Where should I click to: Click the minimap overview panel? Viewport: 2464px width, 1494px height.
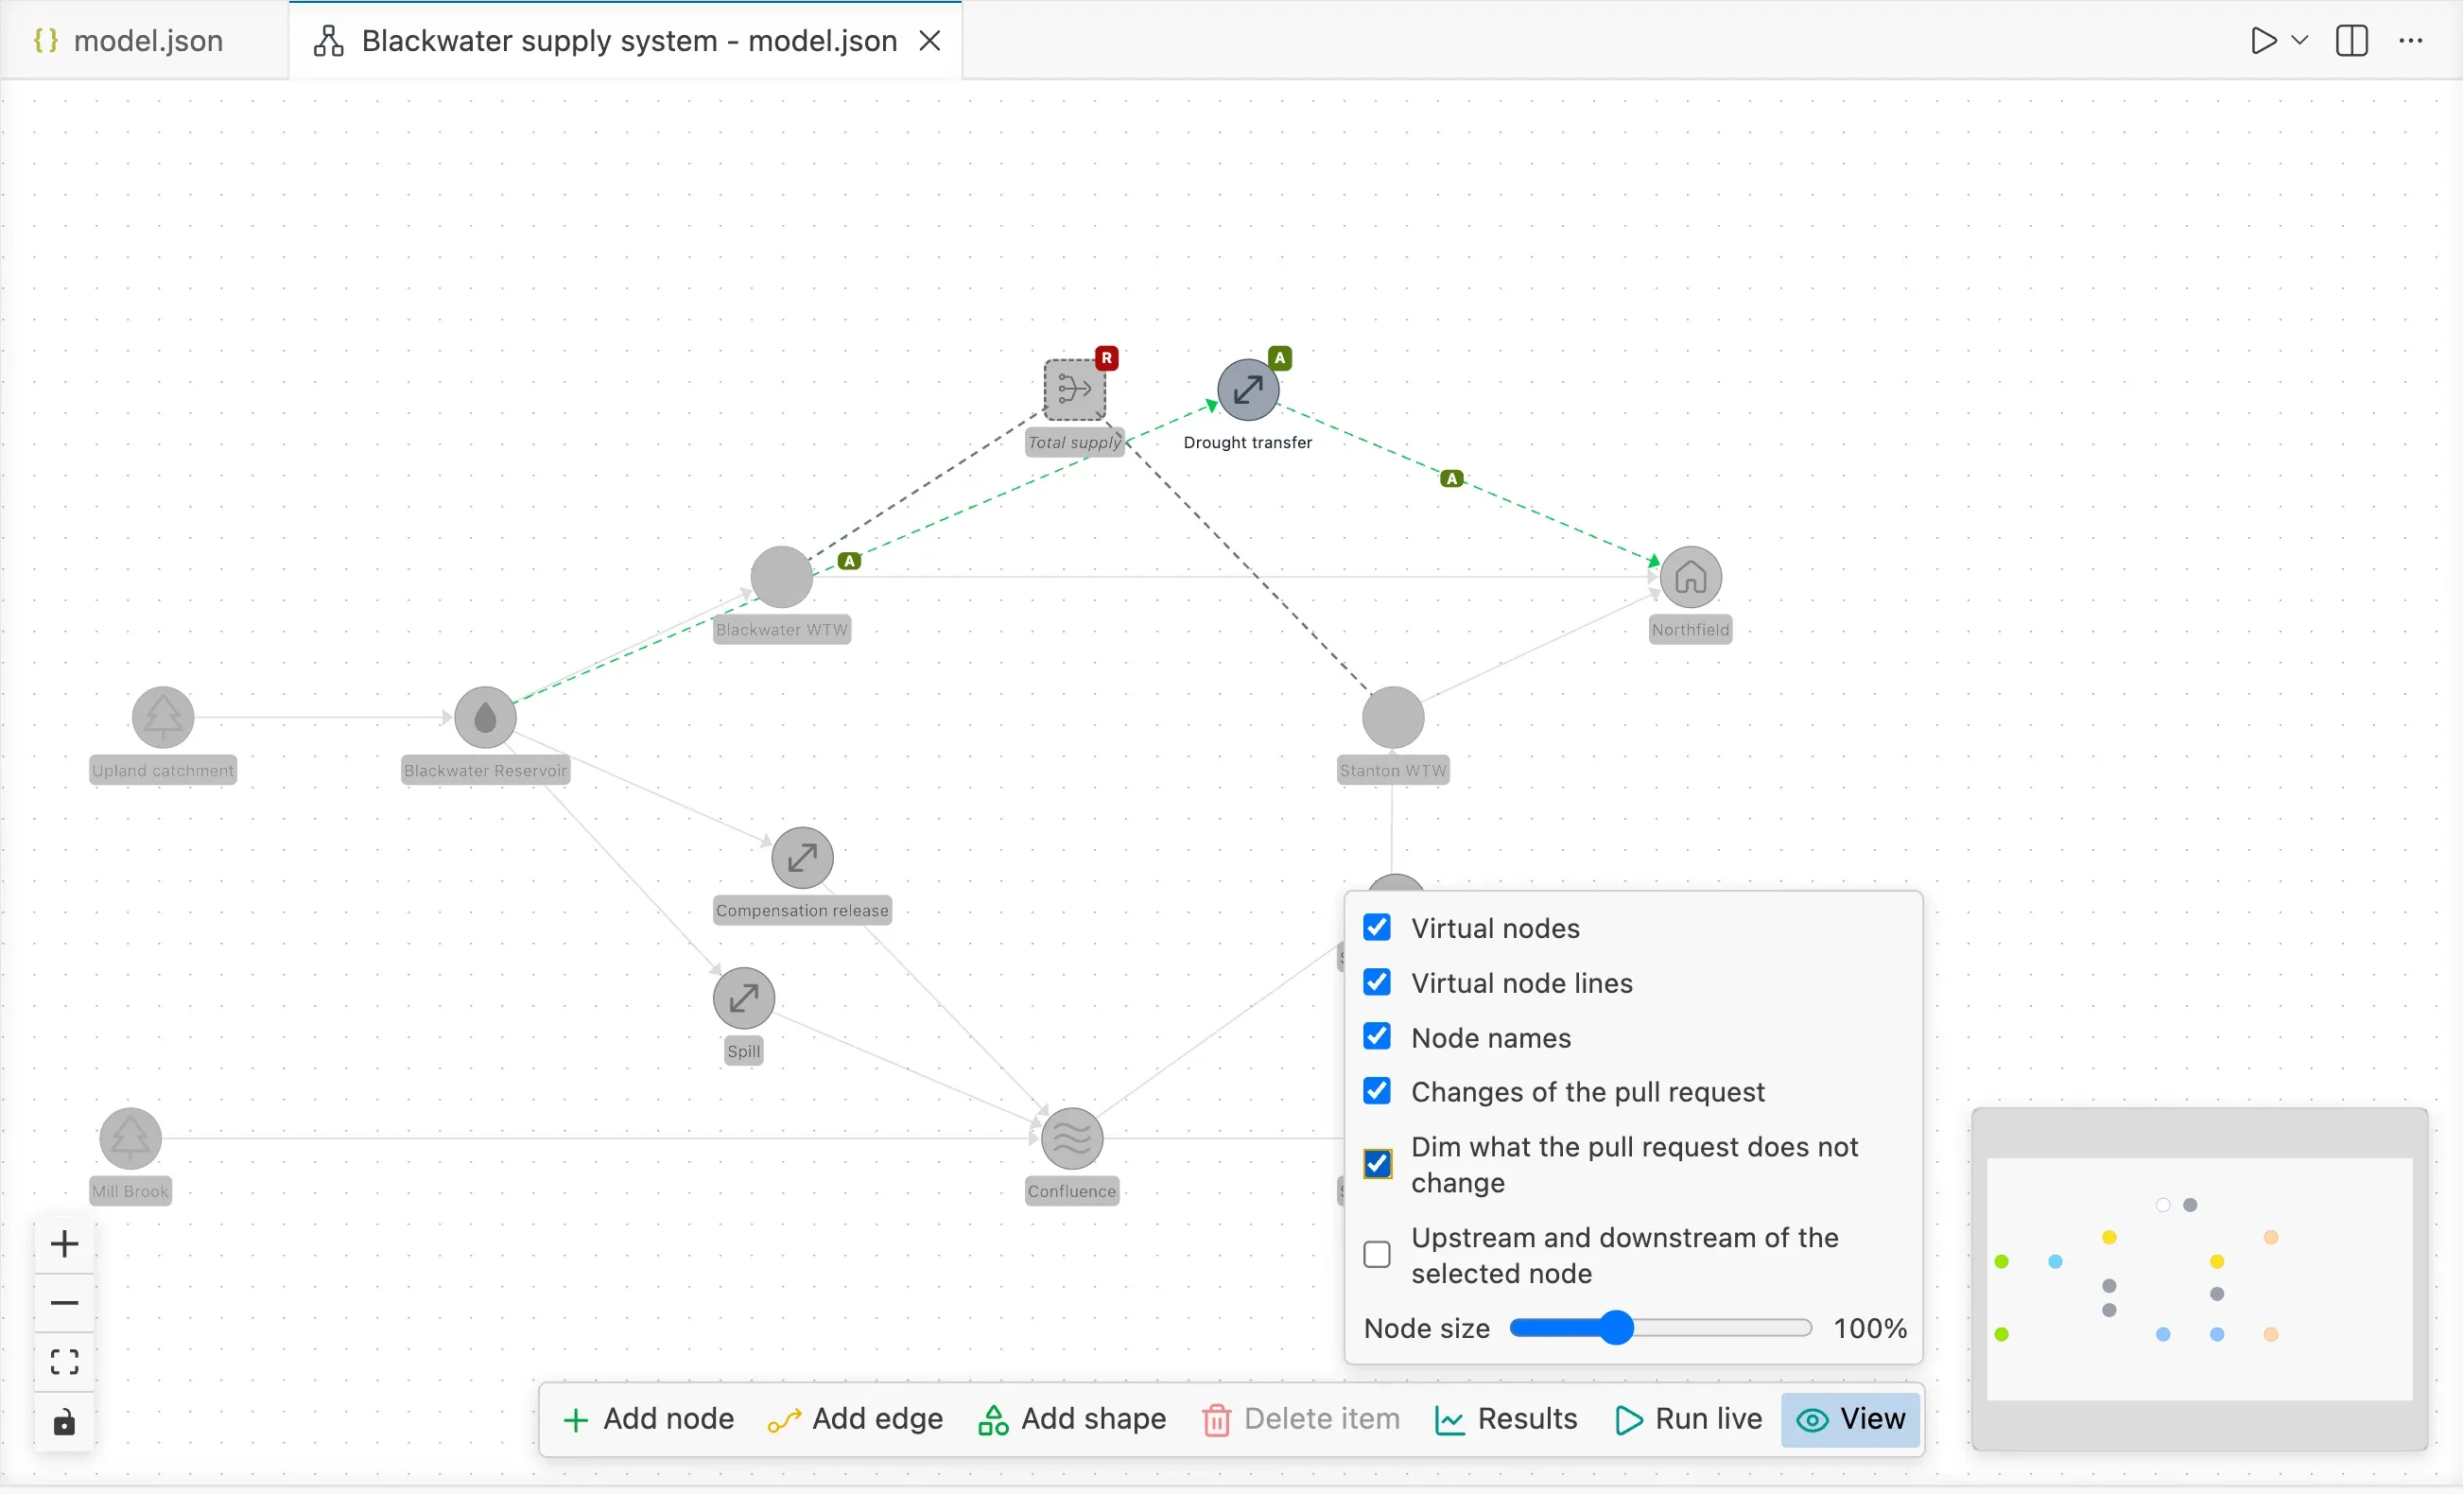pos(2200,1279)
